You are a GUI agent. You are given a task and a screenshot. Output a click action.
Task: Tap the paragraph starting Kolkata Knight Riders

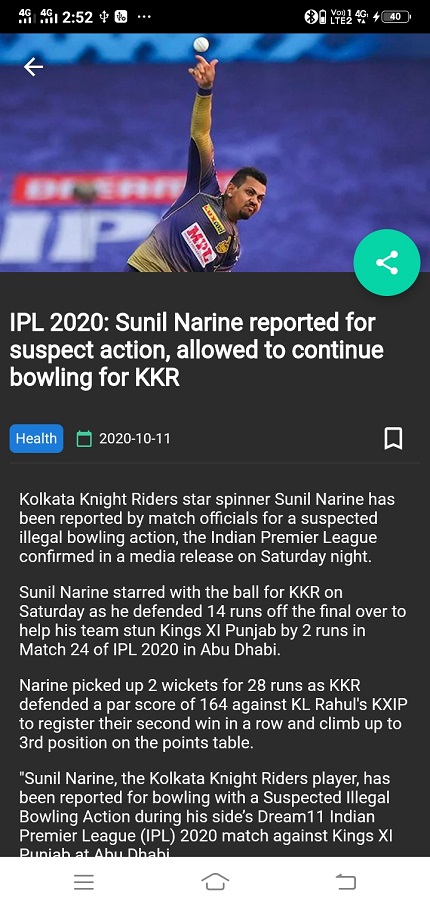207,528
